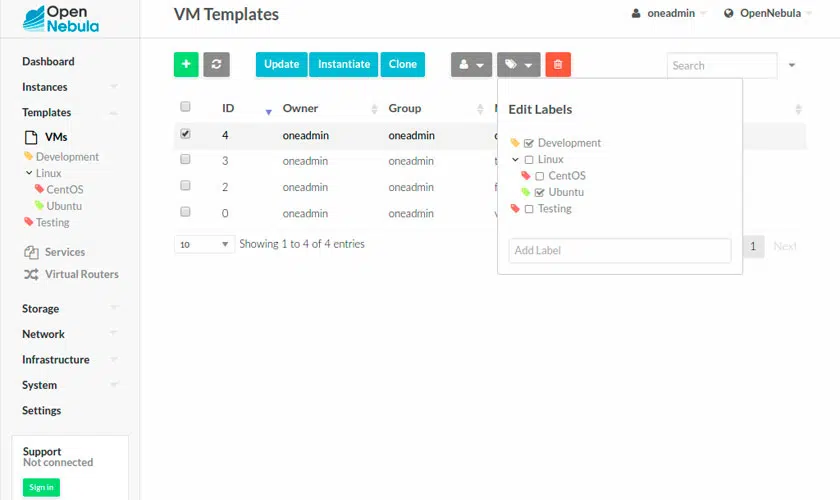Sort table by ID column
This screenshot has height=500, width=840.
228,108
